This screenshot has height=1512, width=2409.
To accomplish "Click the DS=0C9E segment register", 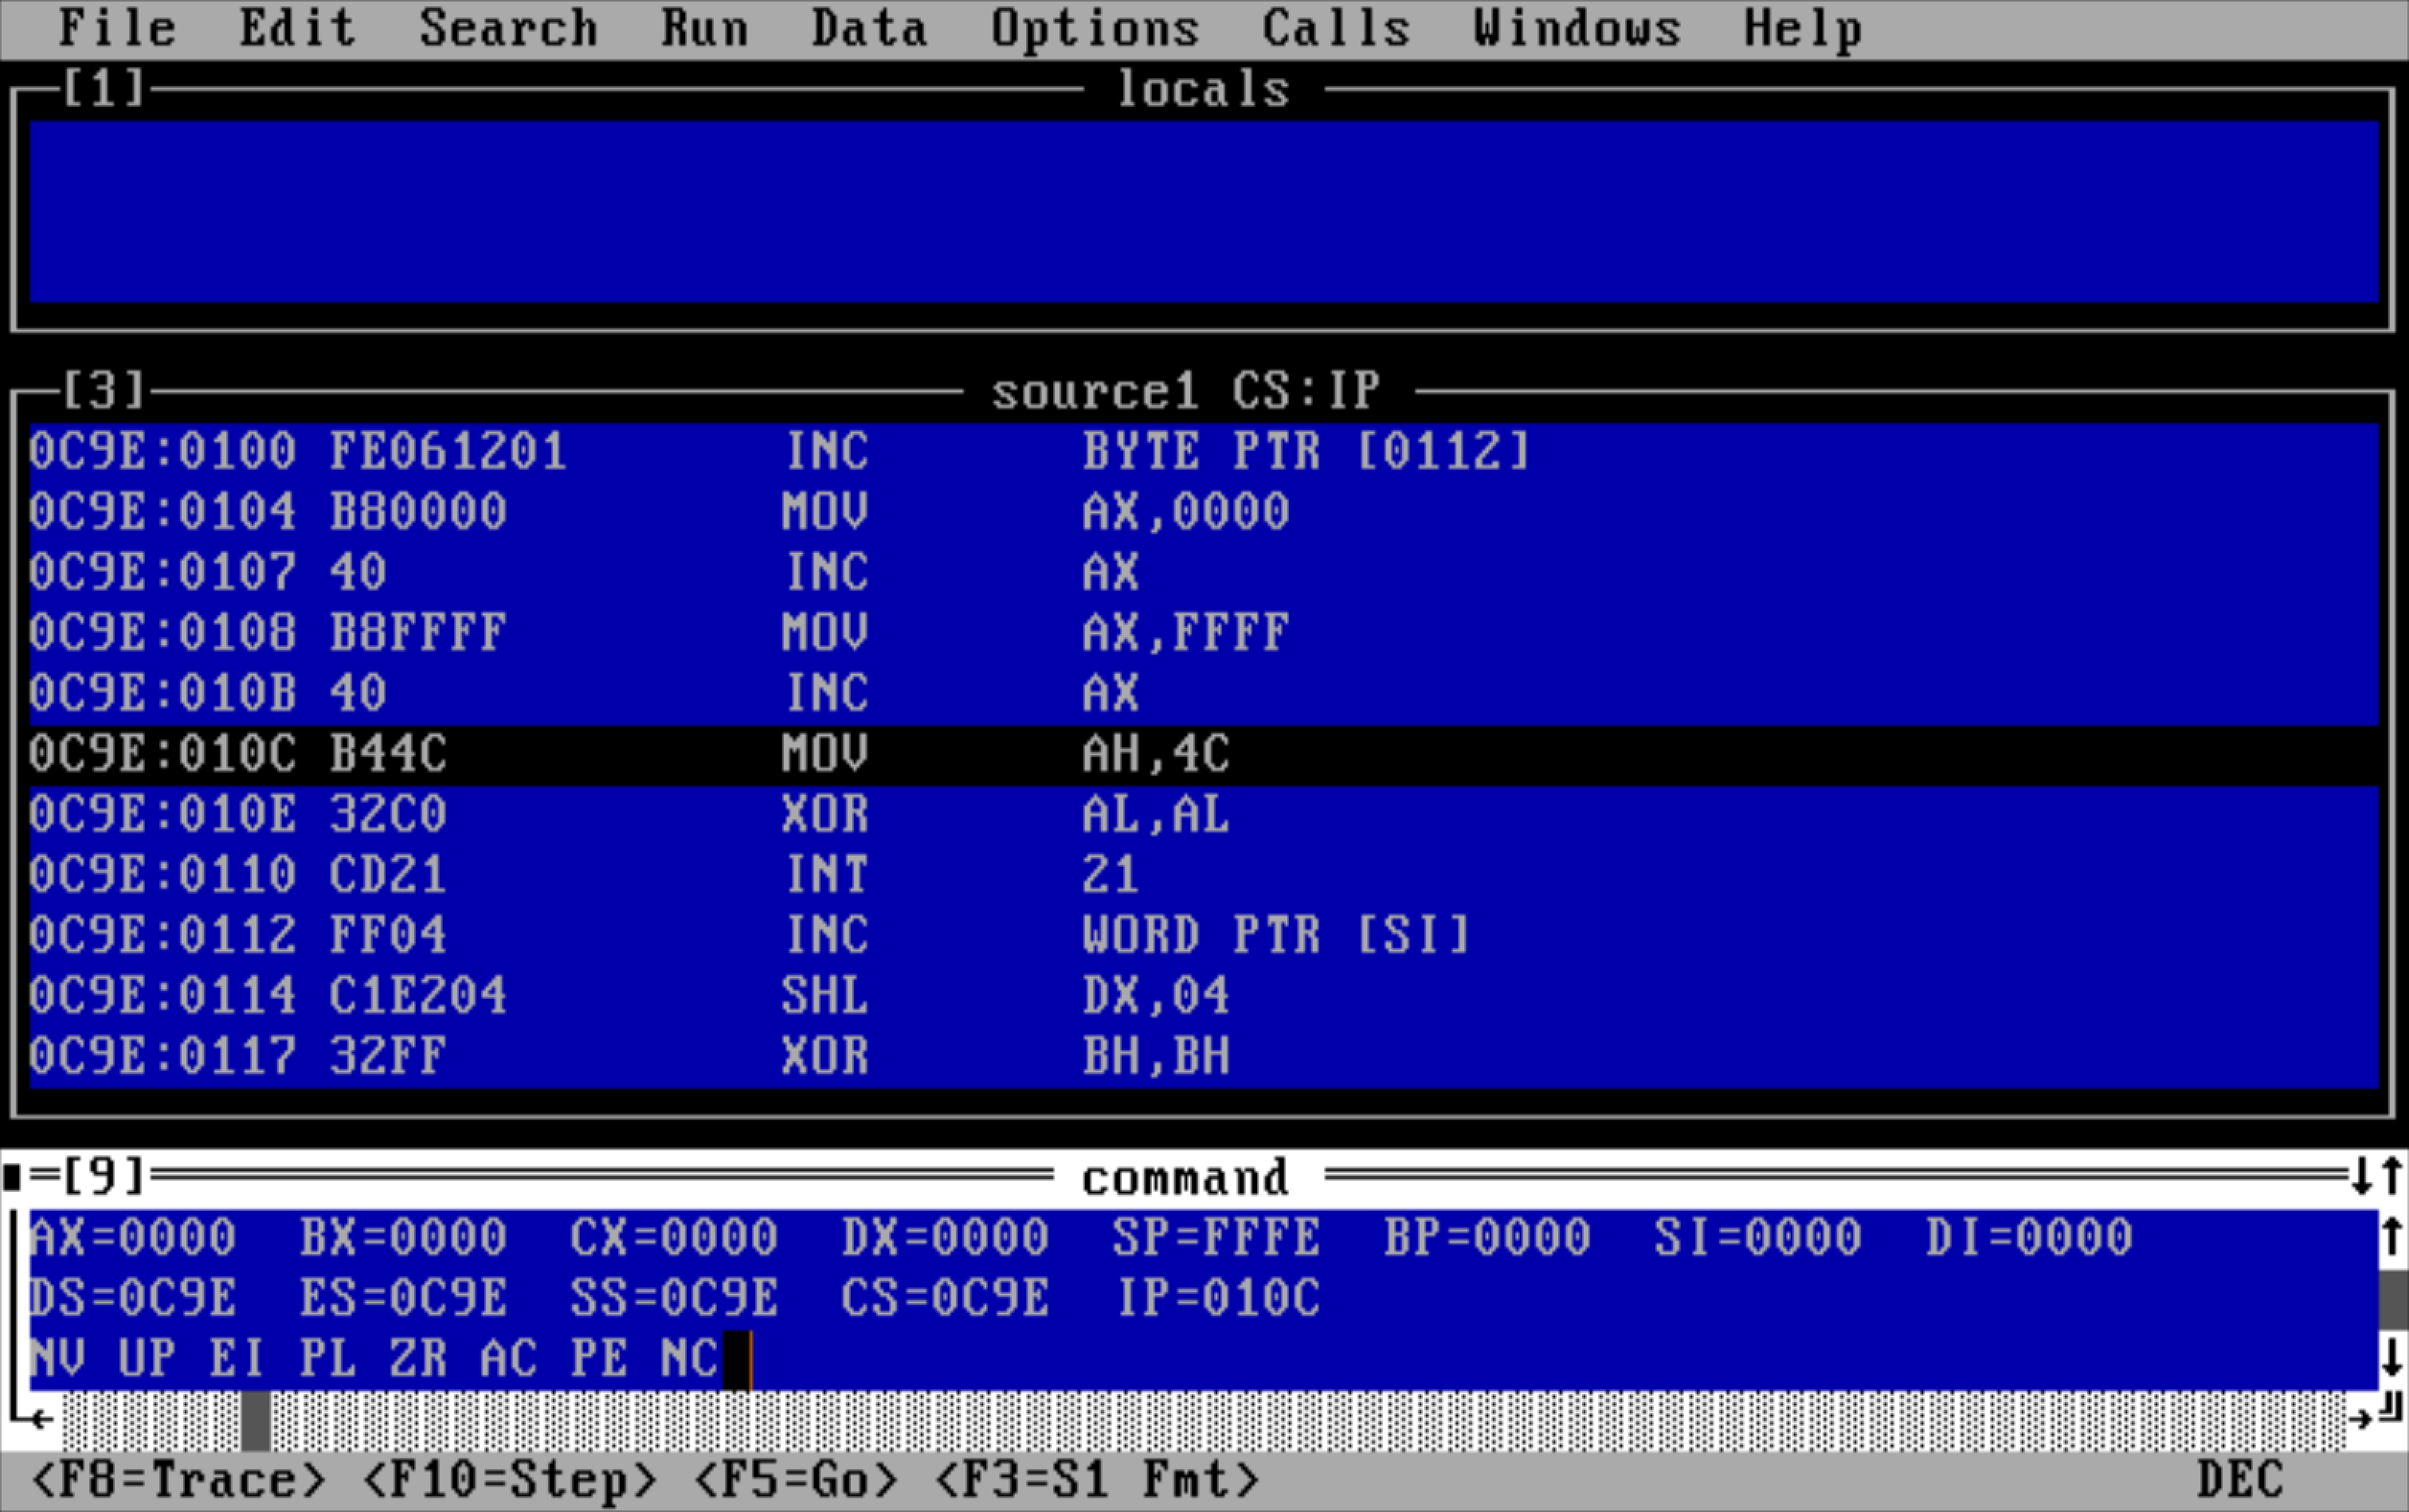I will (133, 1298).
